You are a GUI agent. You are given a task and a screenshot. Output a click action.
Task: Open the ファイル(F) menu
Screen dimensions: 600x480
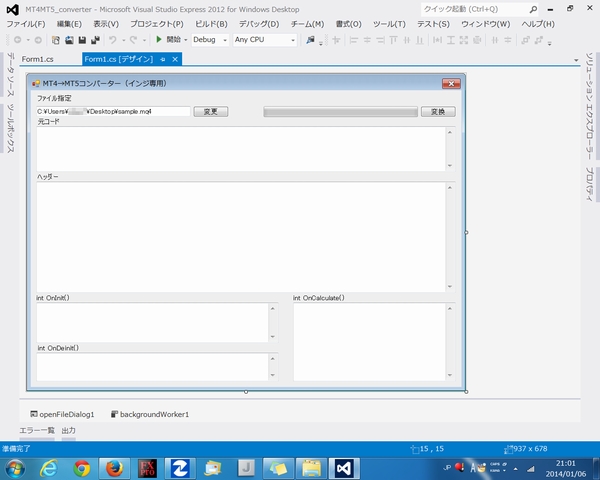26,24
